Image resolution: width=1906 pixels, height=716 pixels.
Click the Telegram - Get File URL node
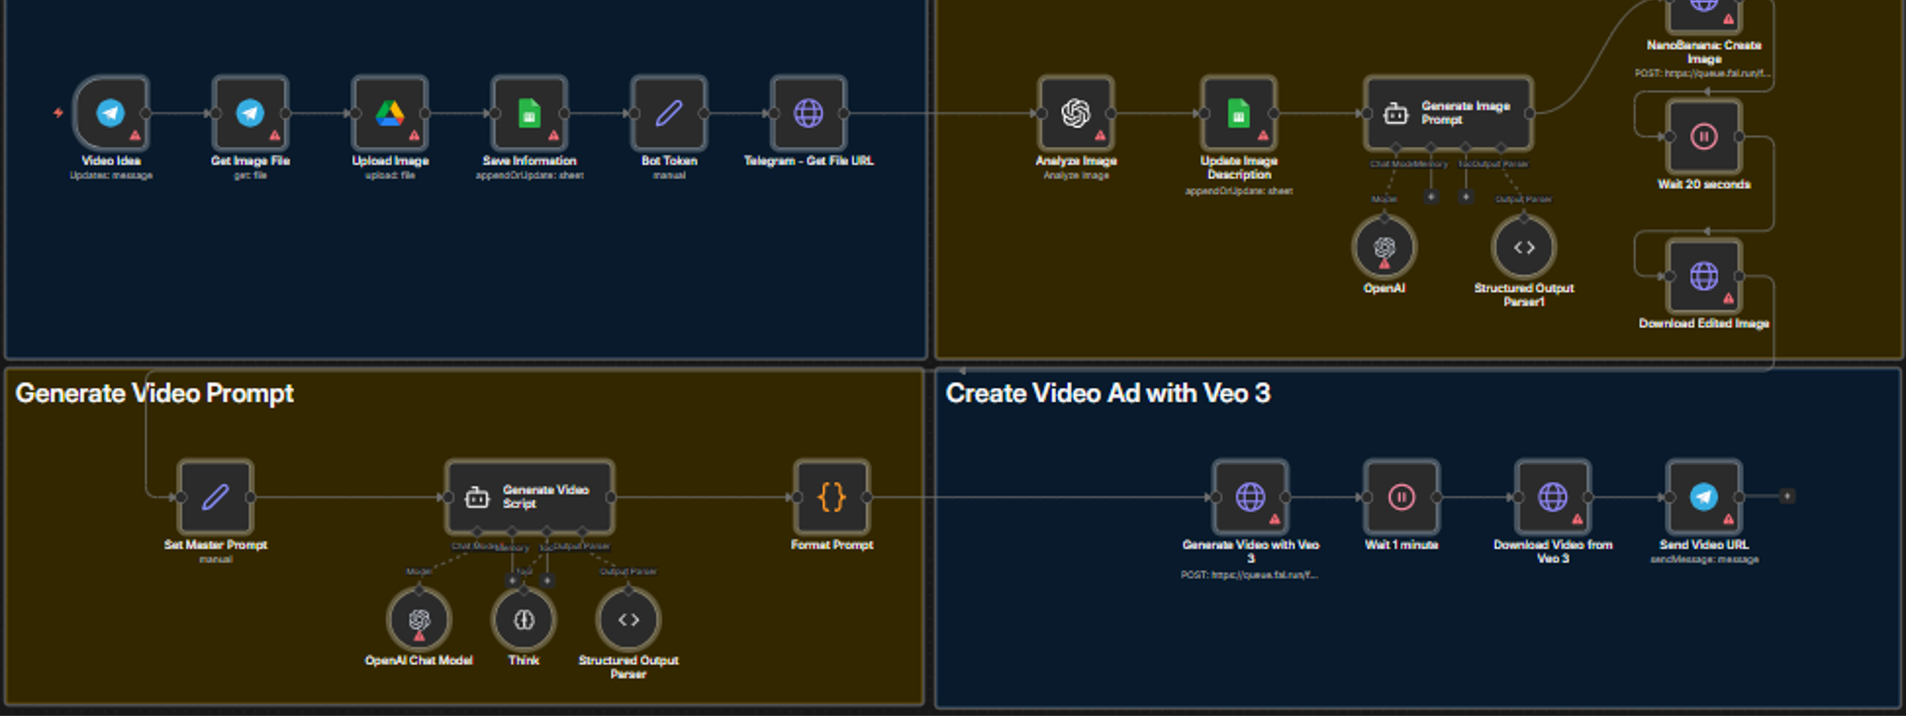808,113
